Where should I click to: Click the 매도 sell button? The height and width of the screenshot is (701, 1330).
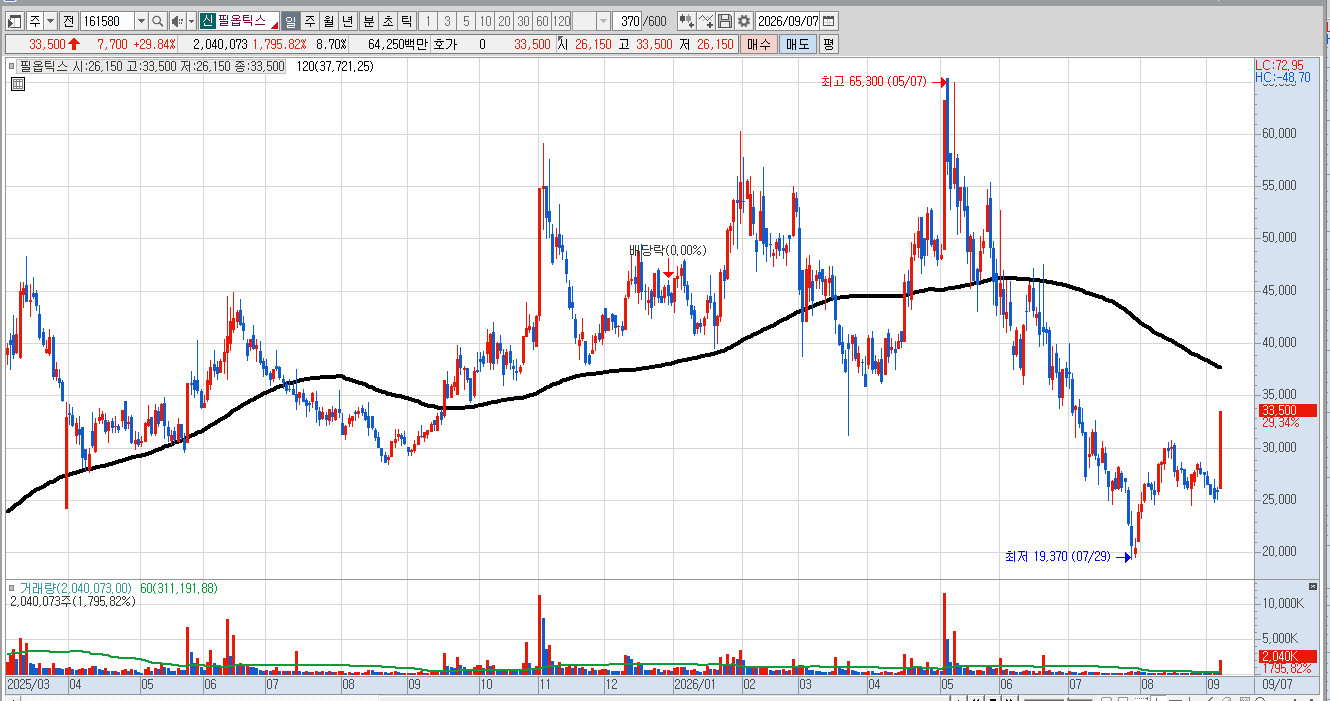797,44
